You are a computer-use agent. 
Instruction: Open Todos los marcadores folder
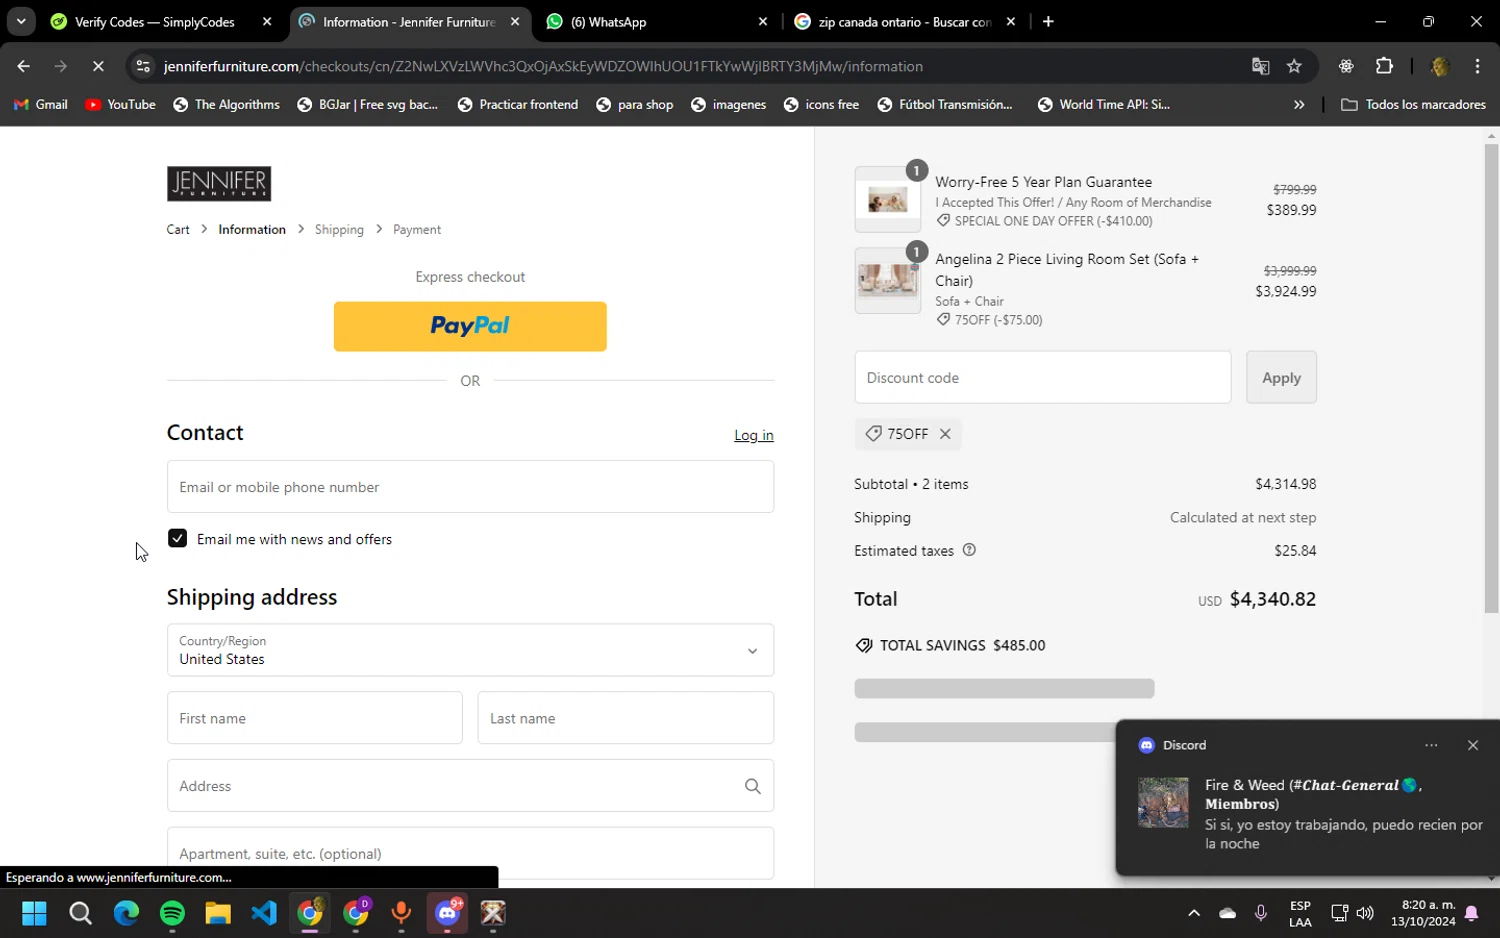click(1413, 104)
